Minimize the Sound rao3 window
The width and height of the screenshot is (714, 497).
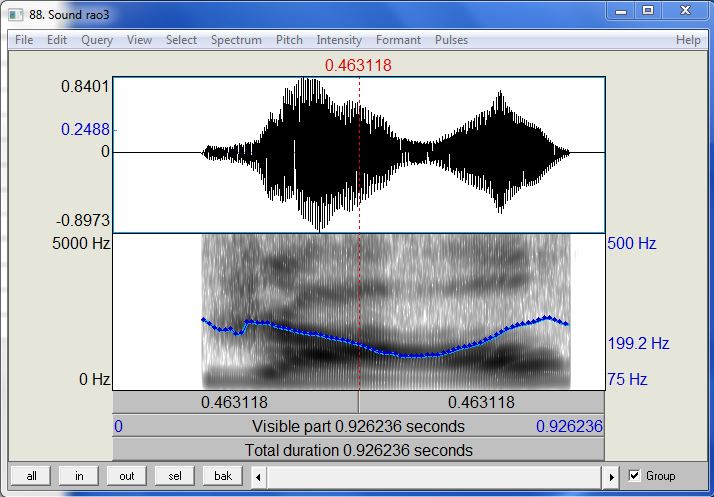621,11
